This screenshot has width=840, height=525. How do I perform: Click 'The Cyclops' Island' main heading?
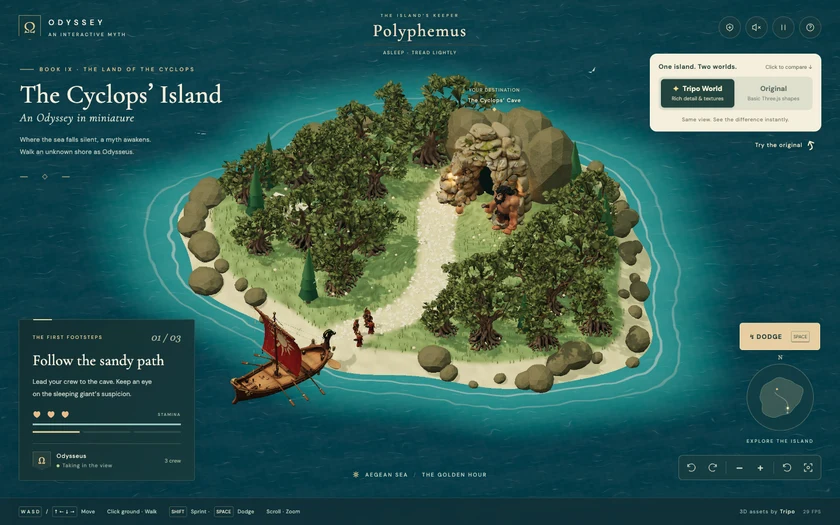121,95
